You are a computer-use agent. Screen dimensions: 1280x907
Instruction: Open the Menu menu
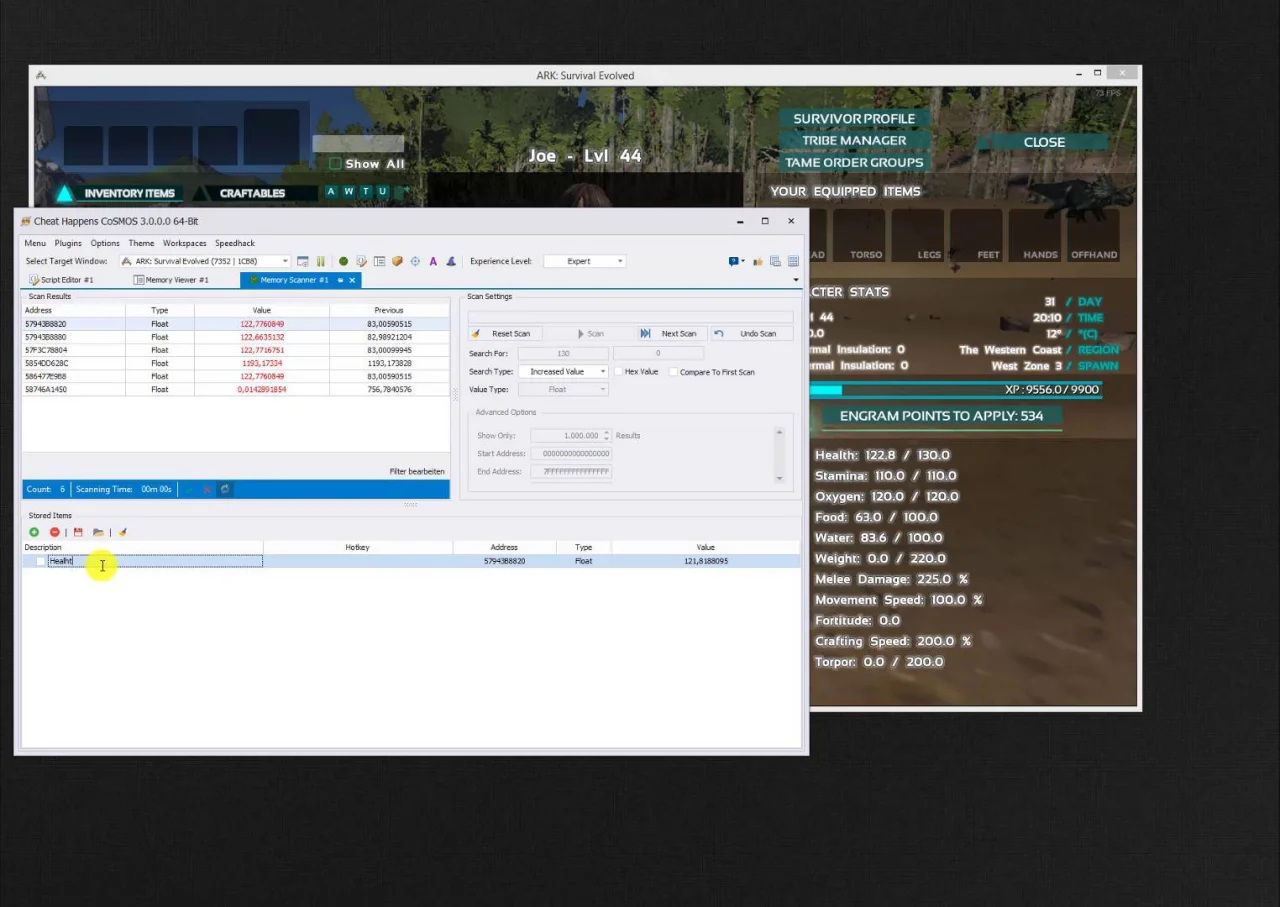click(x=35, y=243)
